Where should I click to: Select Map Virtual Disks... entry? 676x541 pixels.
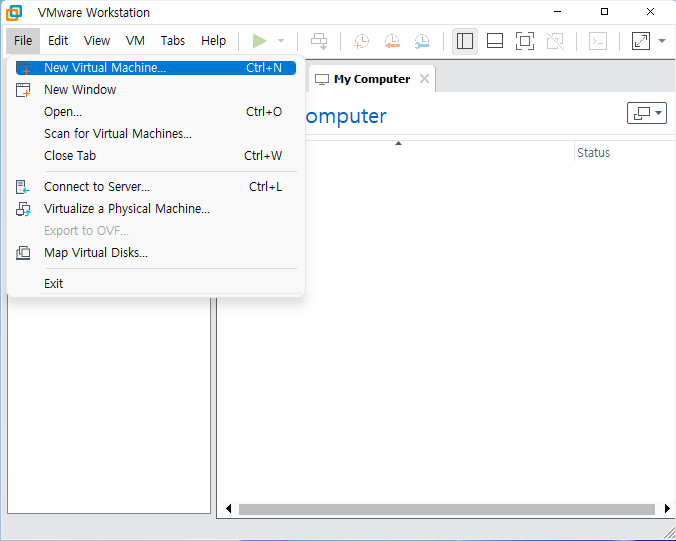click(x=156, y=253)
